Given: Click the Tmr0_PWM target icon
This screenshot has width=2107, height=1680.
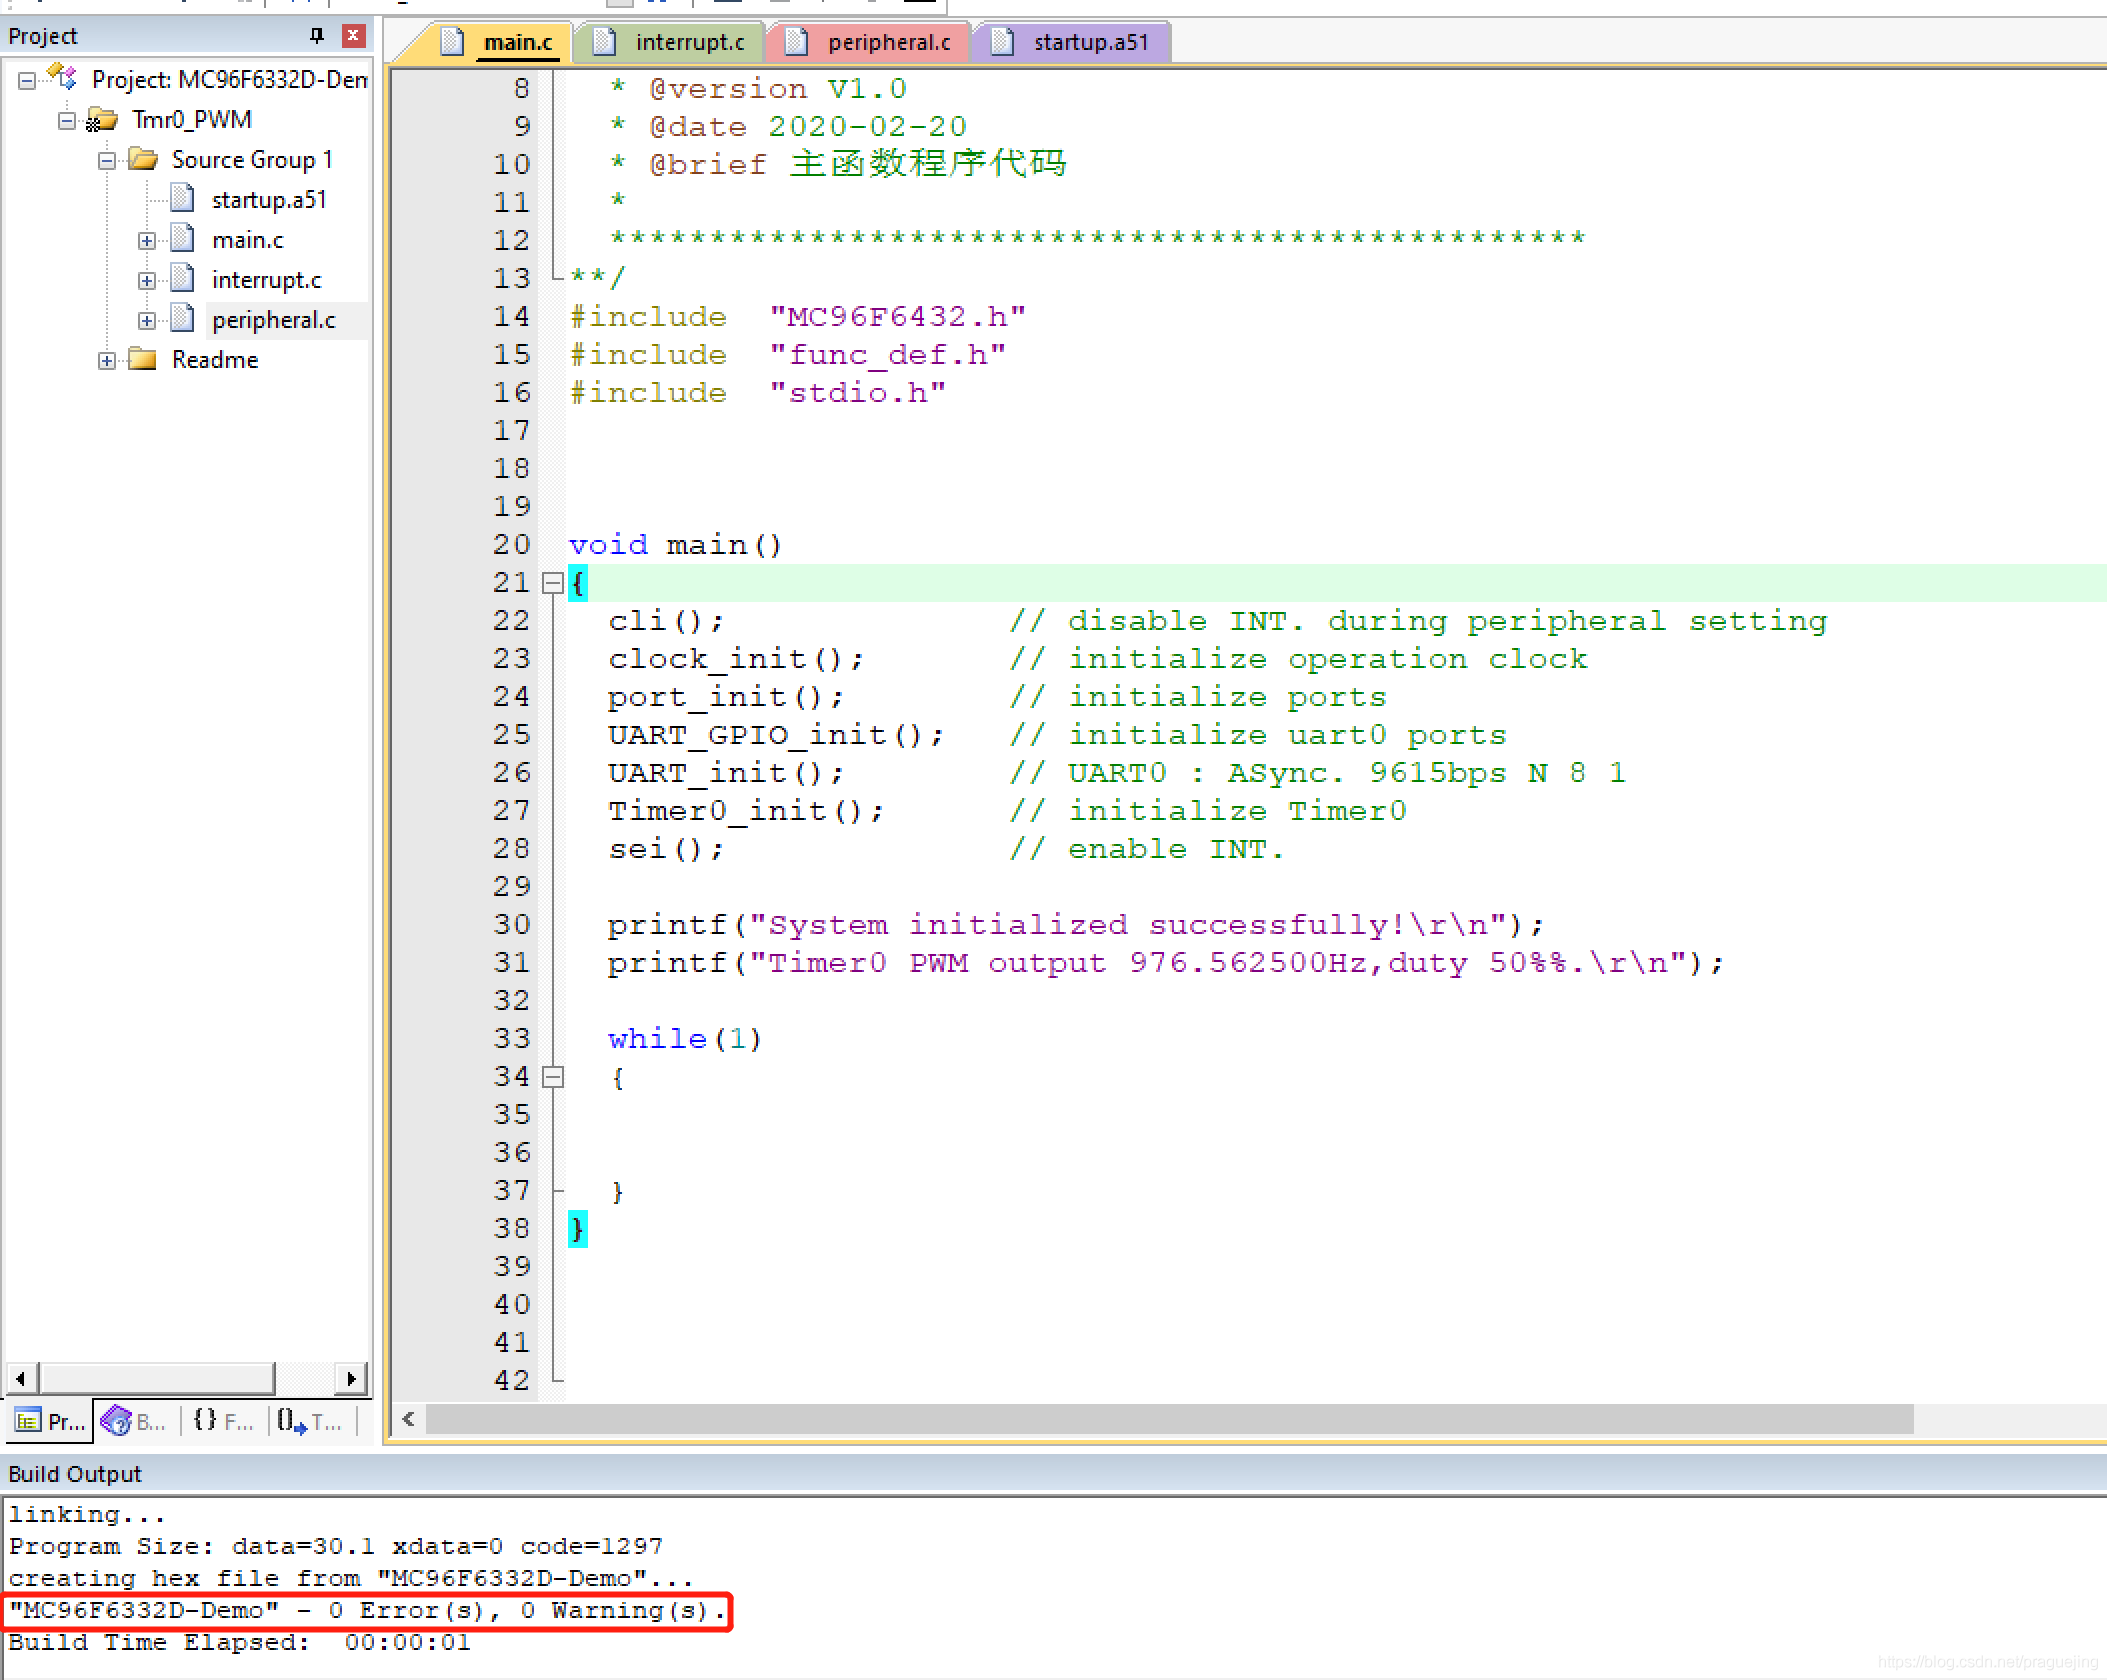Looking at the screenshot, I should click(x=101, y=120).
